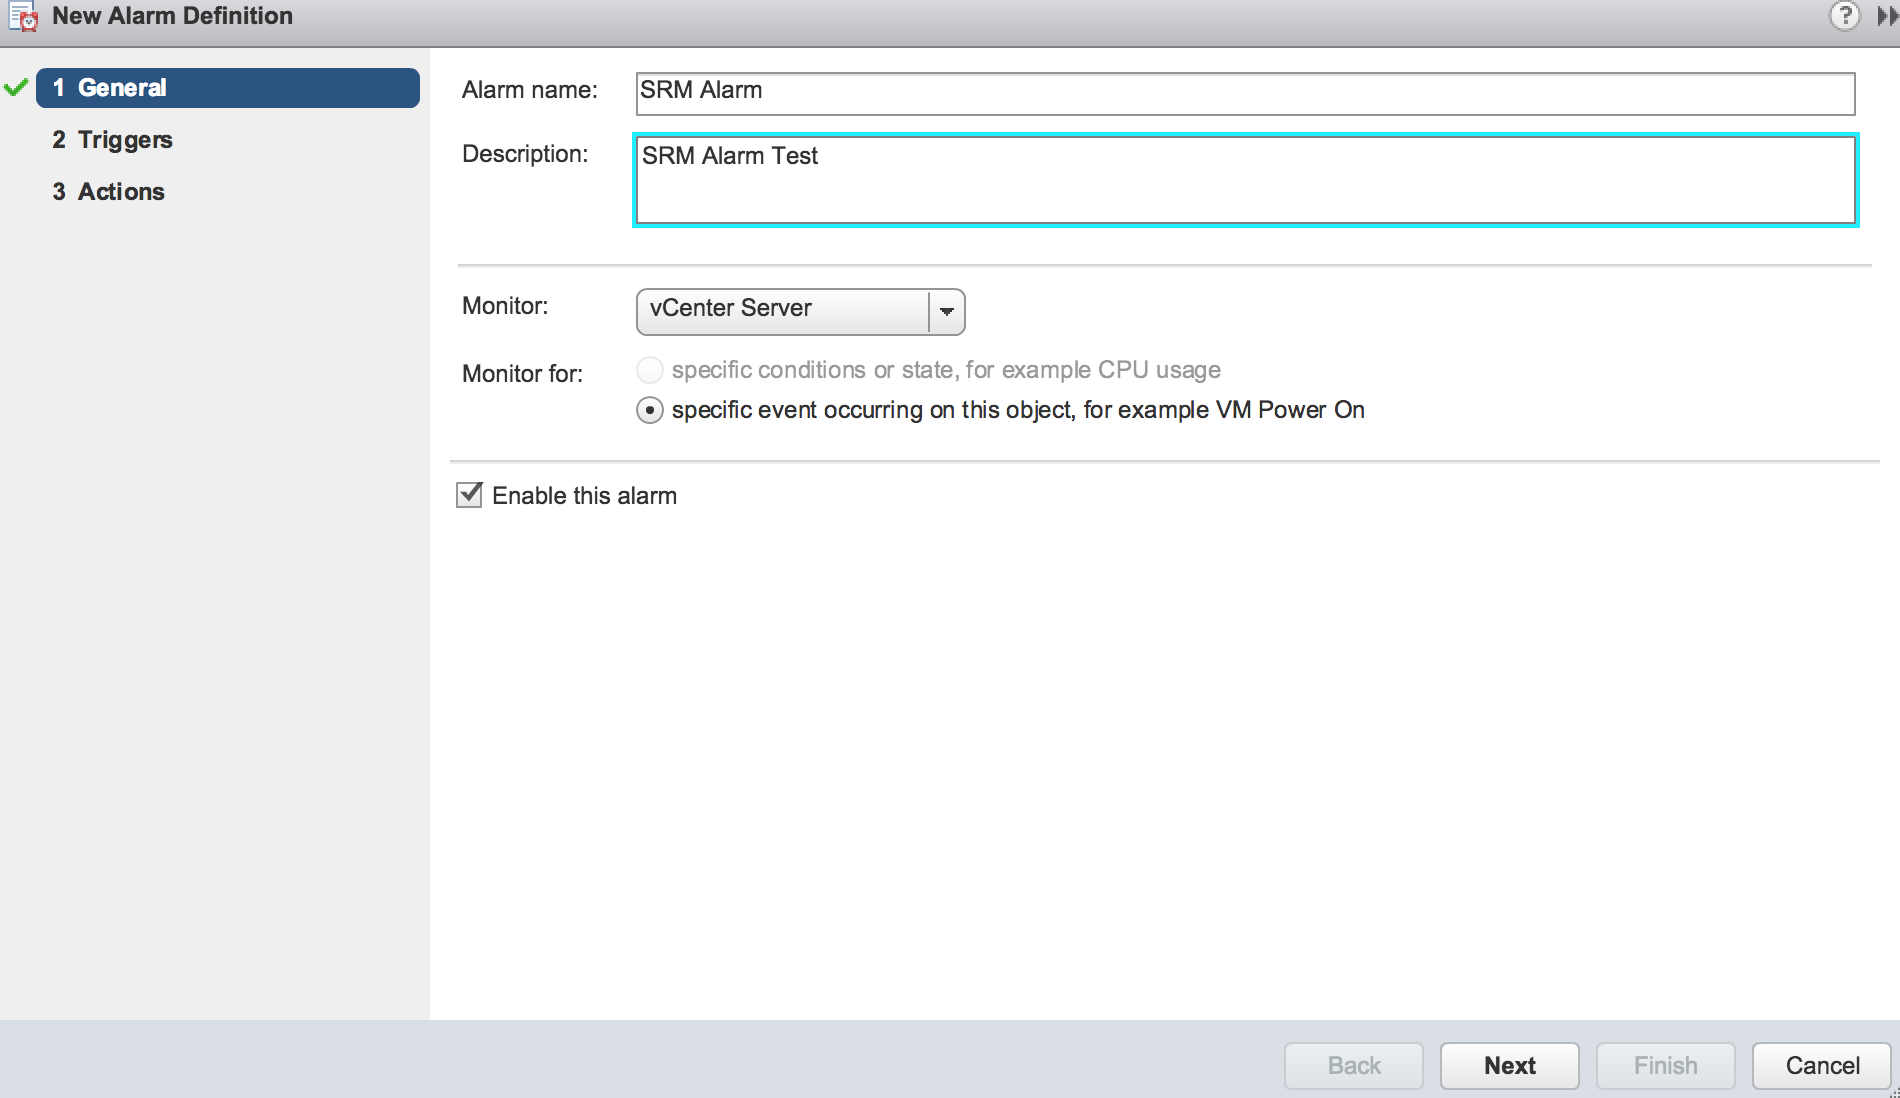Click inside the Description text area
Image resolution: width=1900 pixels, height=1098 pixels.
coord(1245,180)
